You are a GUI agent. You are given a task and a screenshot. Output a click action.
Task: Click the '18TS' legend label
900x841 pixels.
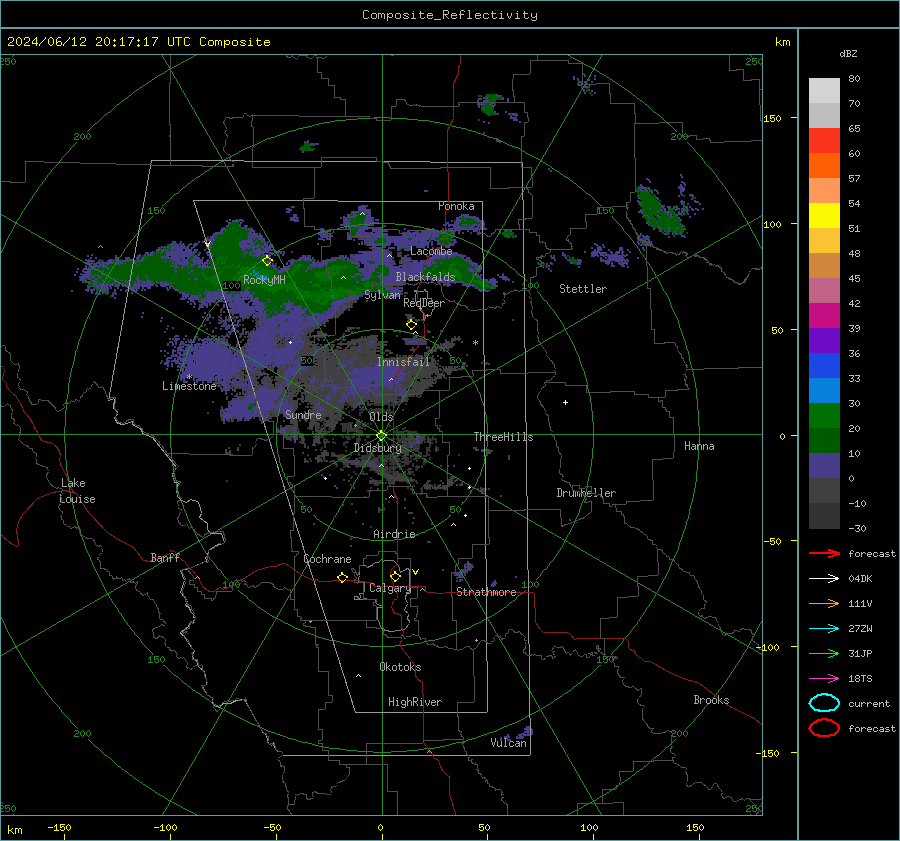pyautogui.click(x=860, y=679)
